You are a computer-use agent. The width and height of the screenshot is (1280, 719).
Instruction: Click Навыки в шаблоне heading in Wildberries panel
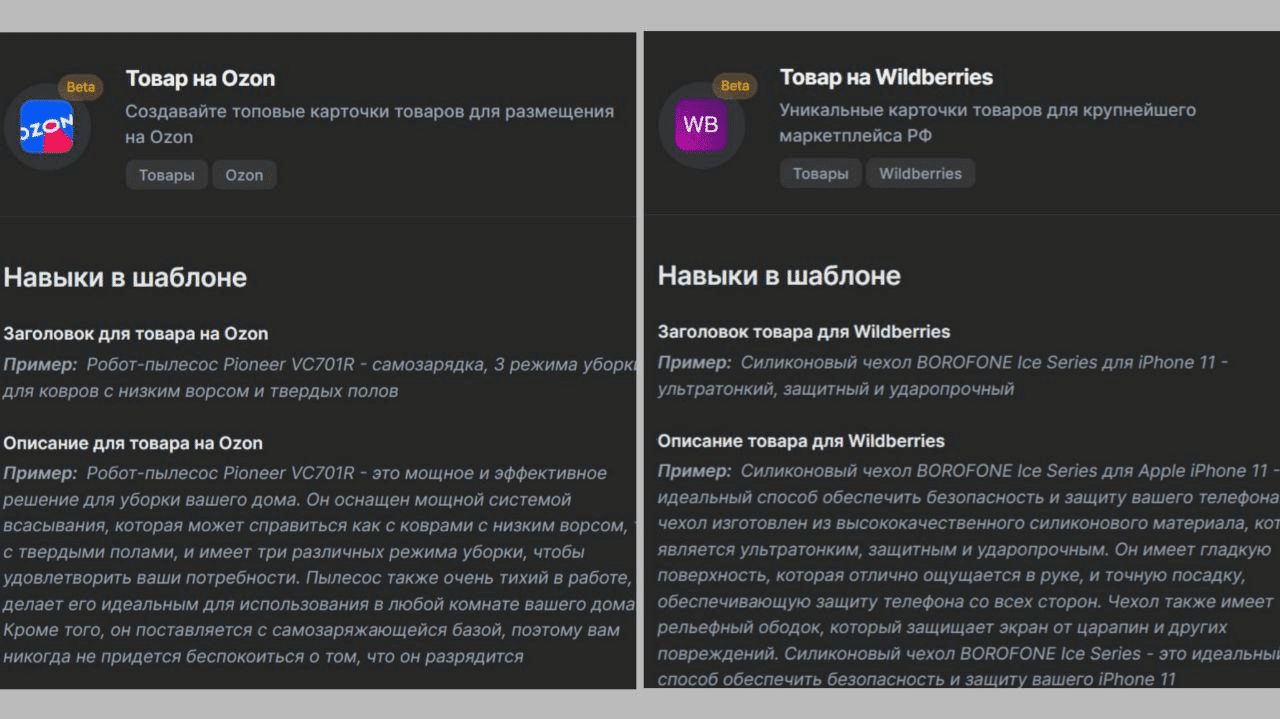point(779,275)
